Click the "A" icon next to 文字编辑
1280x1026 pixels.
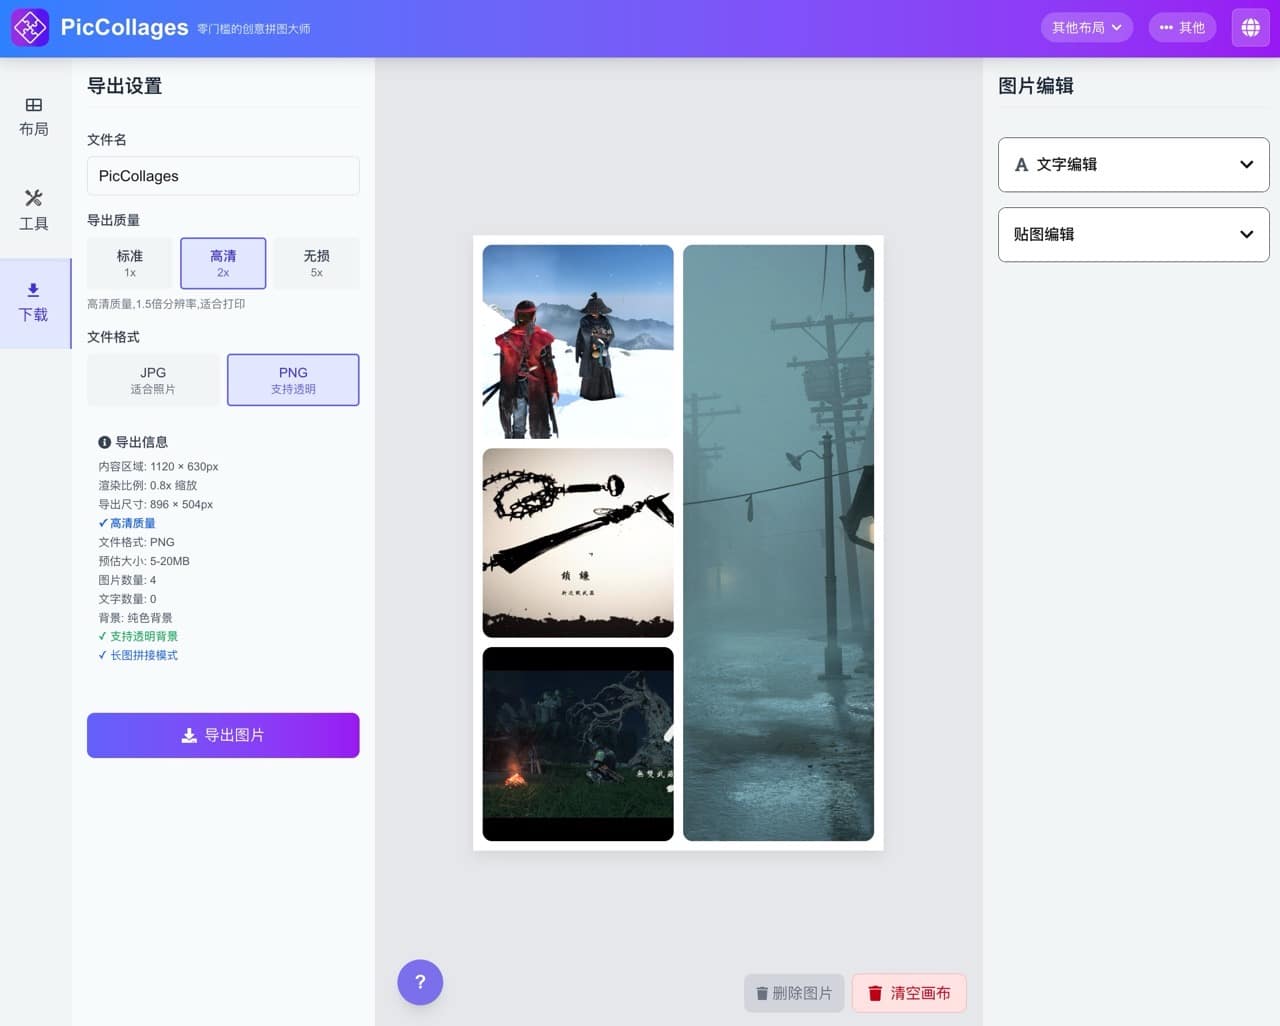tap(1020, 164)
